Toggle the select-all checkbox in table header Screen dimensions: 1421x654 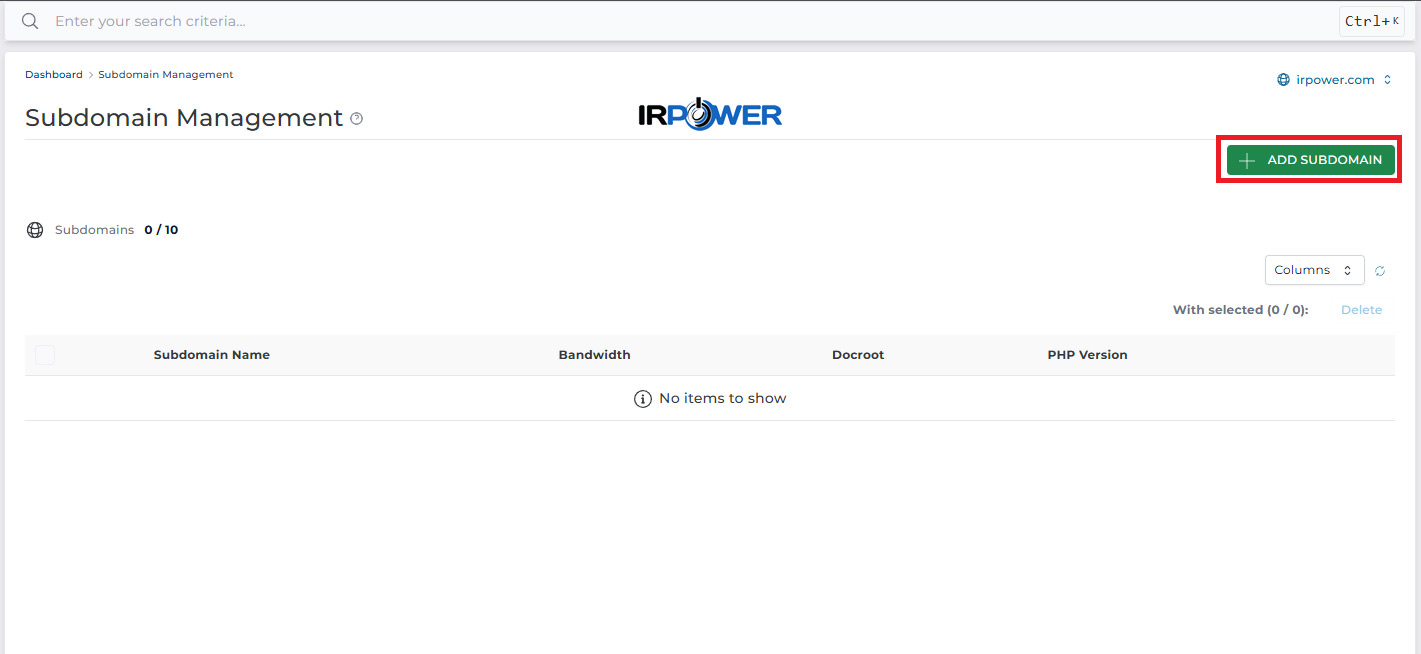click(45, 355)
